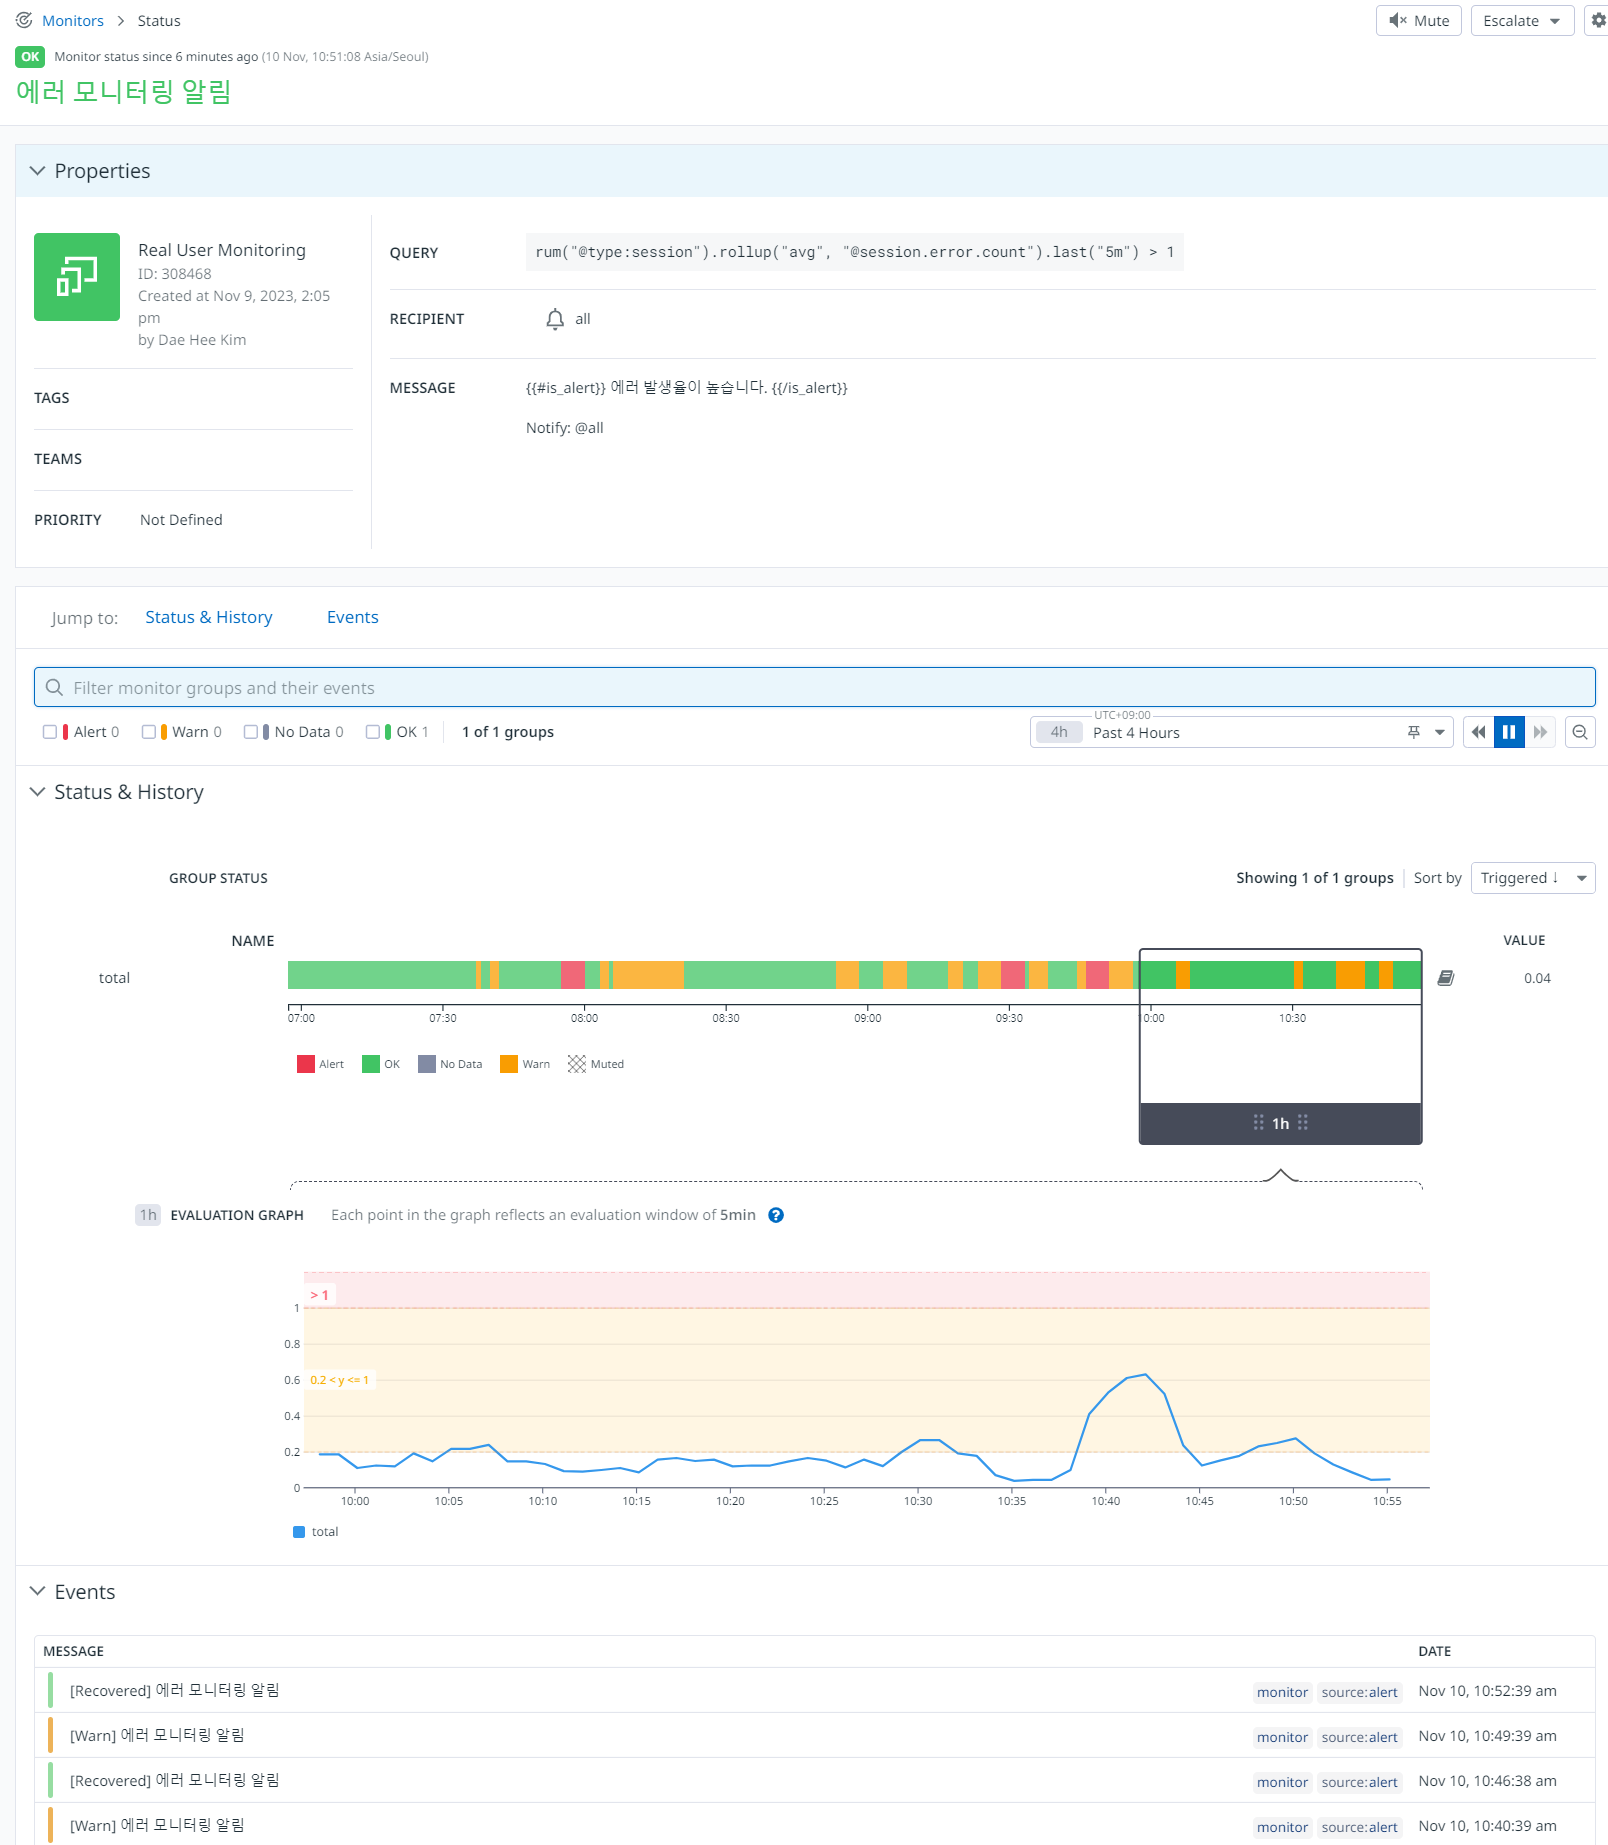
Task: Open settings gear menu
Action: pyautogui.click(x=1598, y=20)
